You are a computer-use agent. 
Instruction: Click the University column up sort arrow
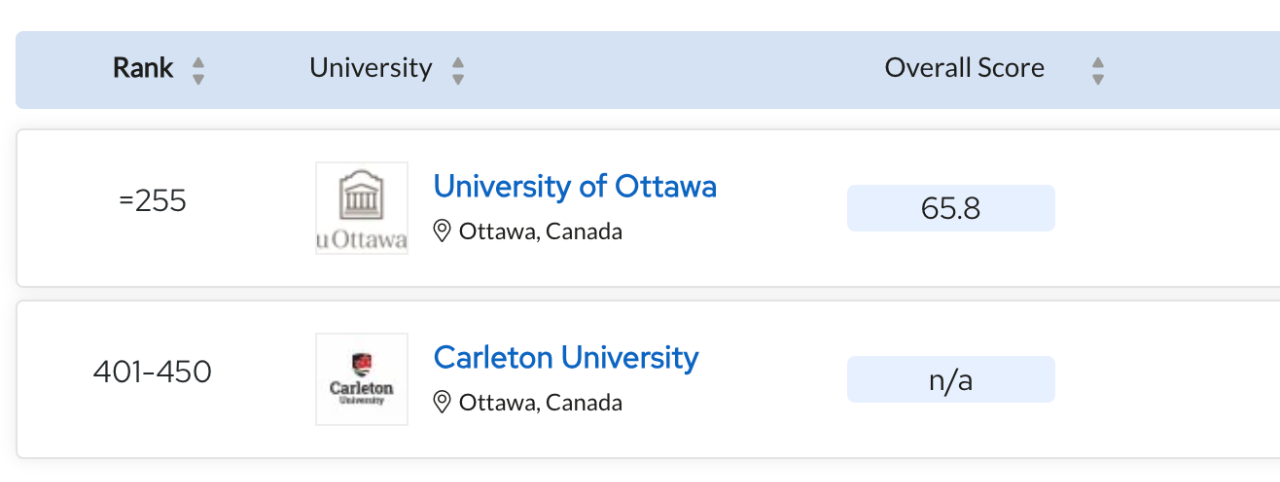458,62
